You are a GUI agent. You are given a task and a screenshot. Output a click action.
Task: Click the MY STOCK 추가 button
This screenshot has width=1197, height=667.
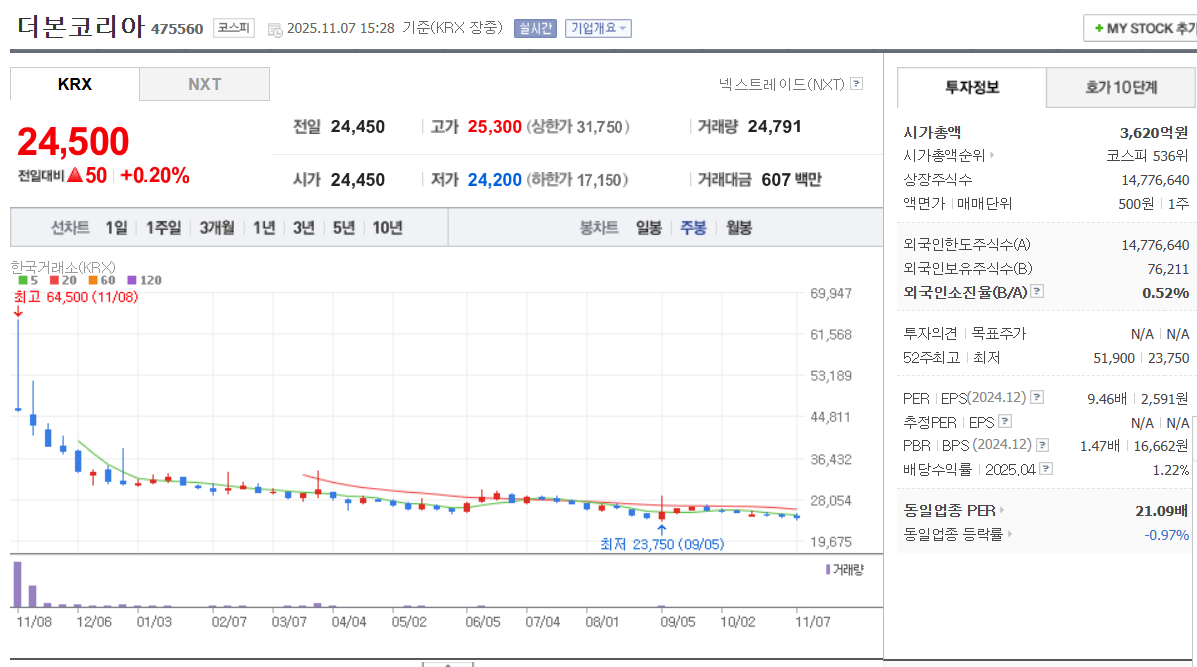click(x=1141, y=28)
